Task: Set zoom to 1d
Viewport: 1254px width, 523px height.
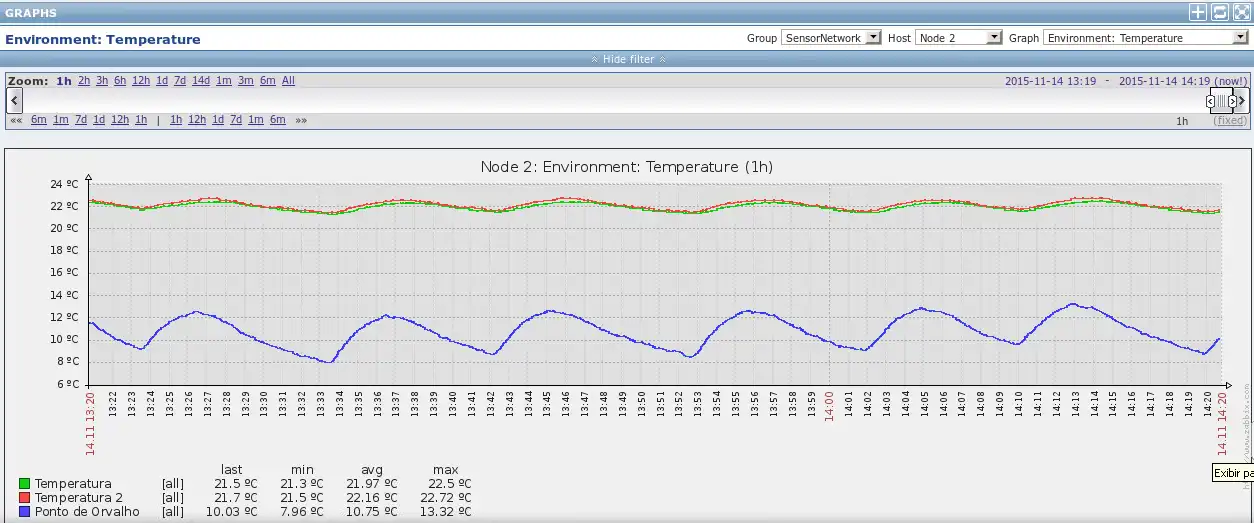Action: 162,81
